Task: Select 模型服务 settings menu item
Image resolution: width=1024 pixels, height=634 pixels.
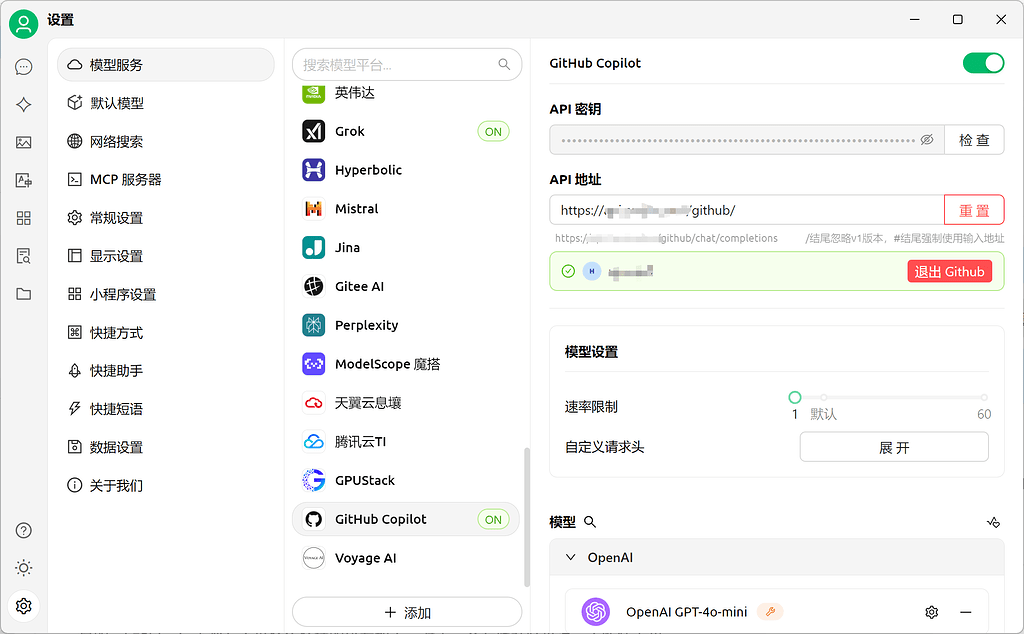Action: [166, 65]
